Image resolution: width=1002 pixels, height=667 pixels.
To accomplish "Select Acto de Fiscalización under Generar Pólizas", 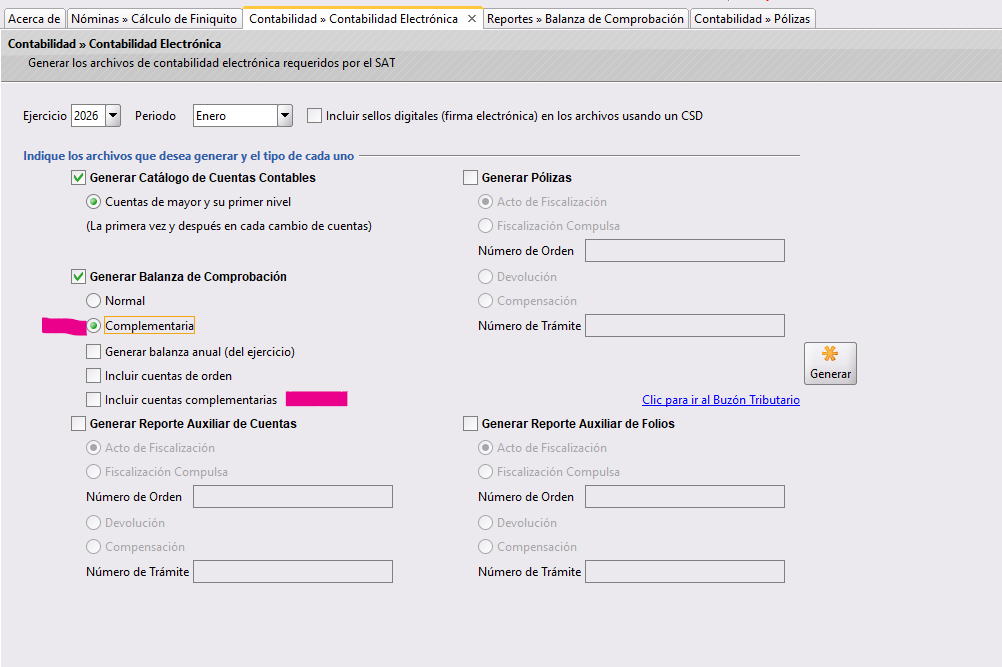I will coord(486,202).
